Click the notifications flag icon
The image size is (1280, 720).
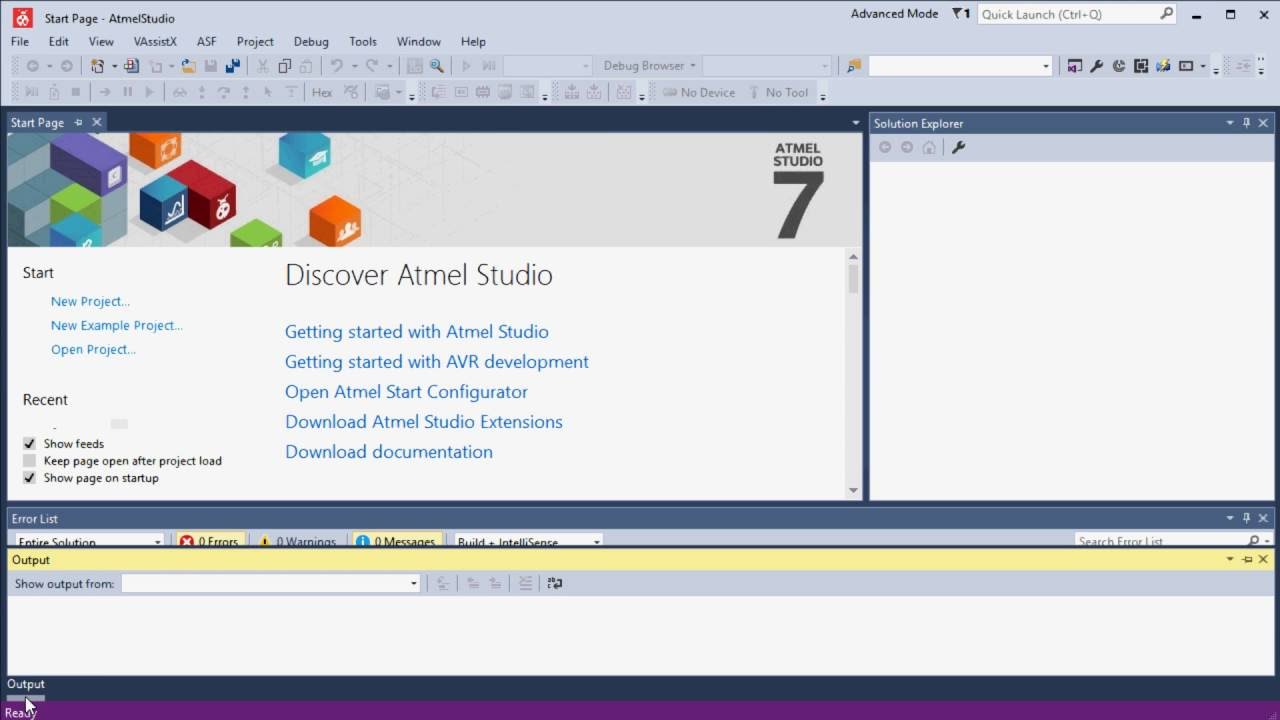pyautogui.click(x=960, y=14)
